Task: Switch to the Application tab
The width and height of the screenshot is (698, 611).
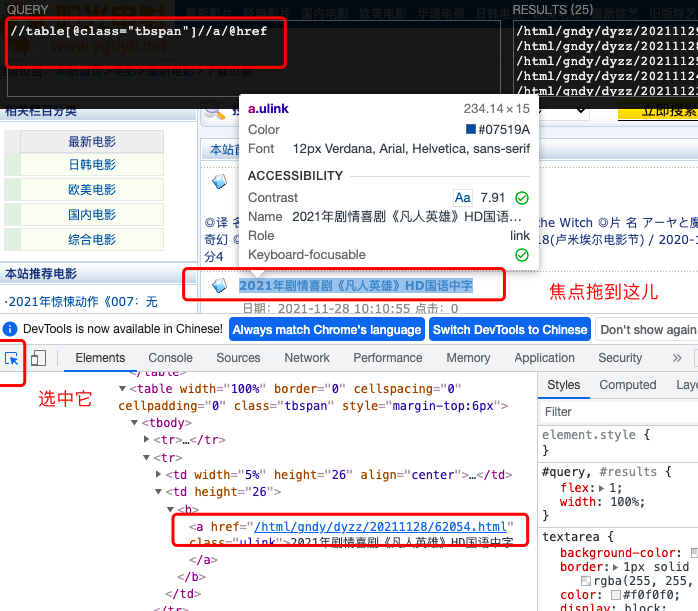Action: (544, 358)
